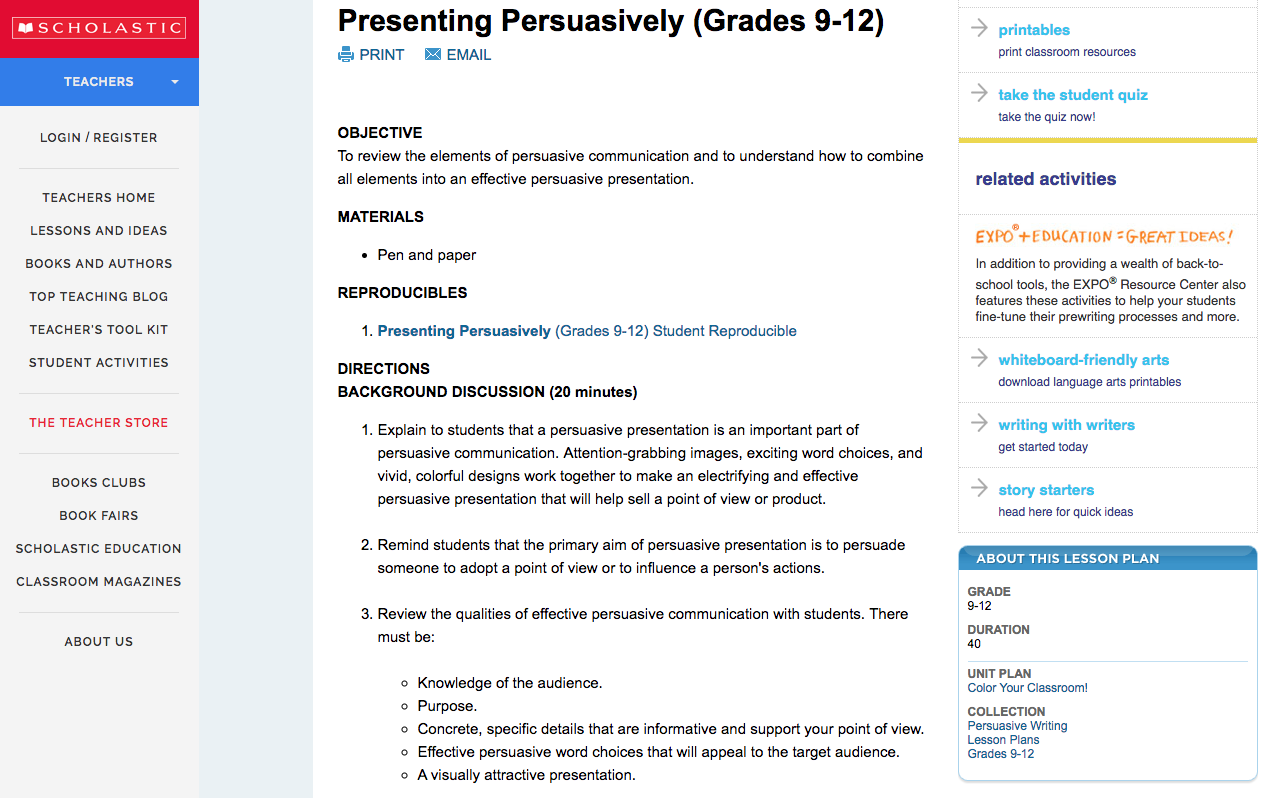Select writing with writers

[x=1066, y=424]
